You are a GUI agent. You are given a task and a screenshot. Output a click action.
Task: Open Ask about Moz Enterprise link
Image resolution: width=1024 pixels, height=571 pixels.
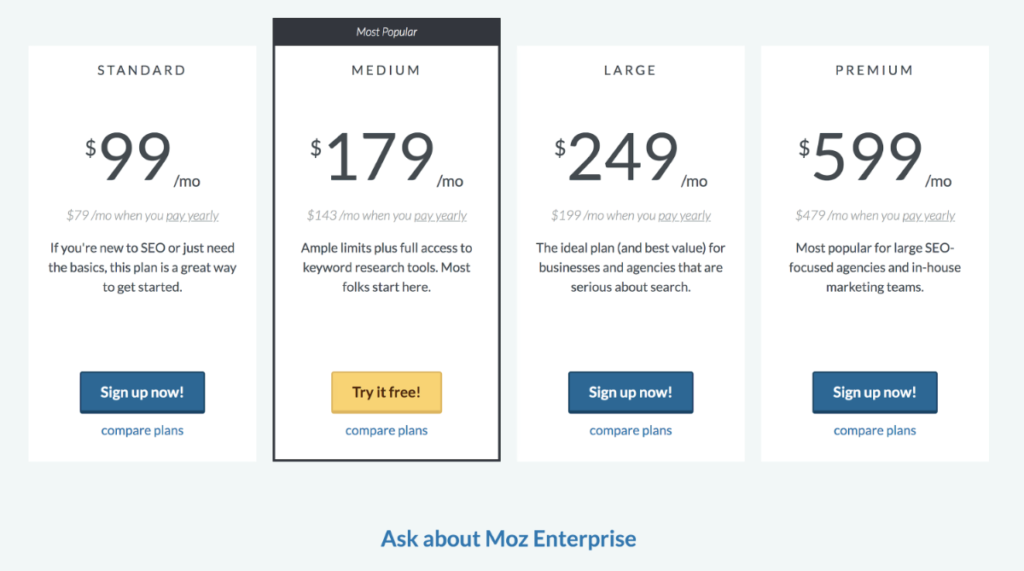pos(509,538)
